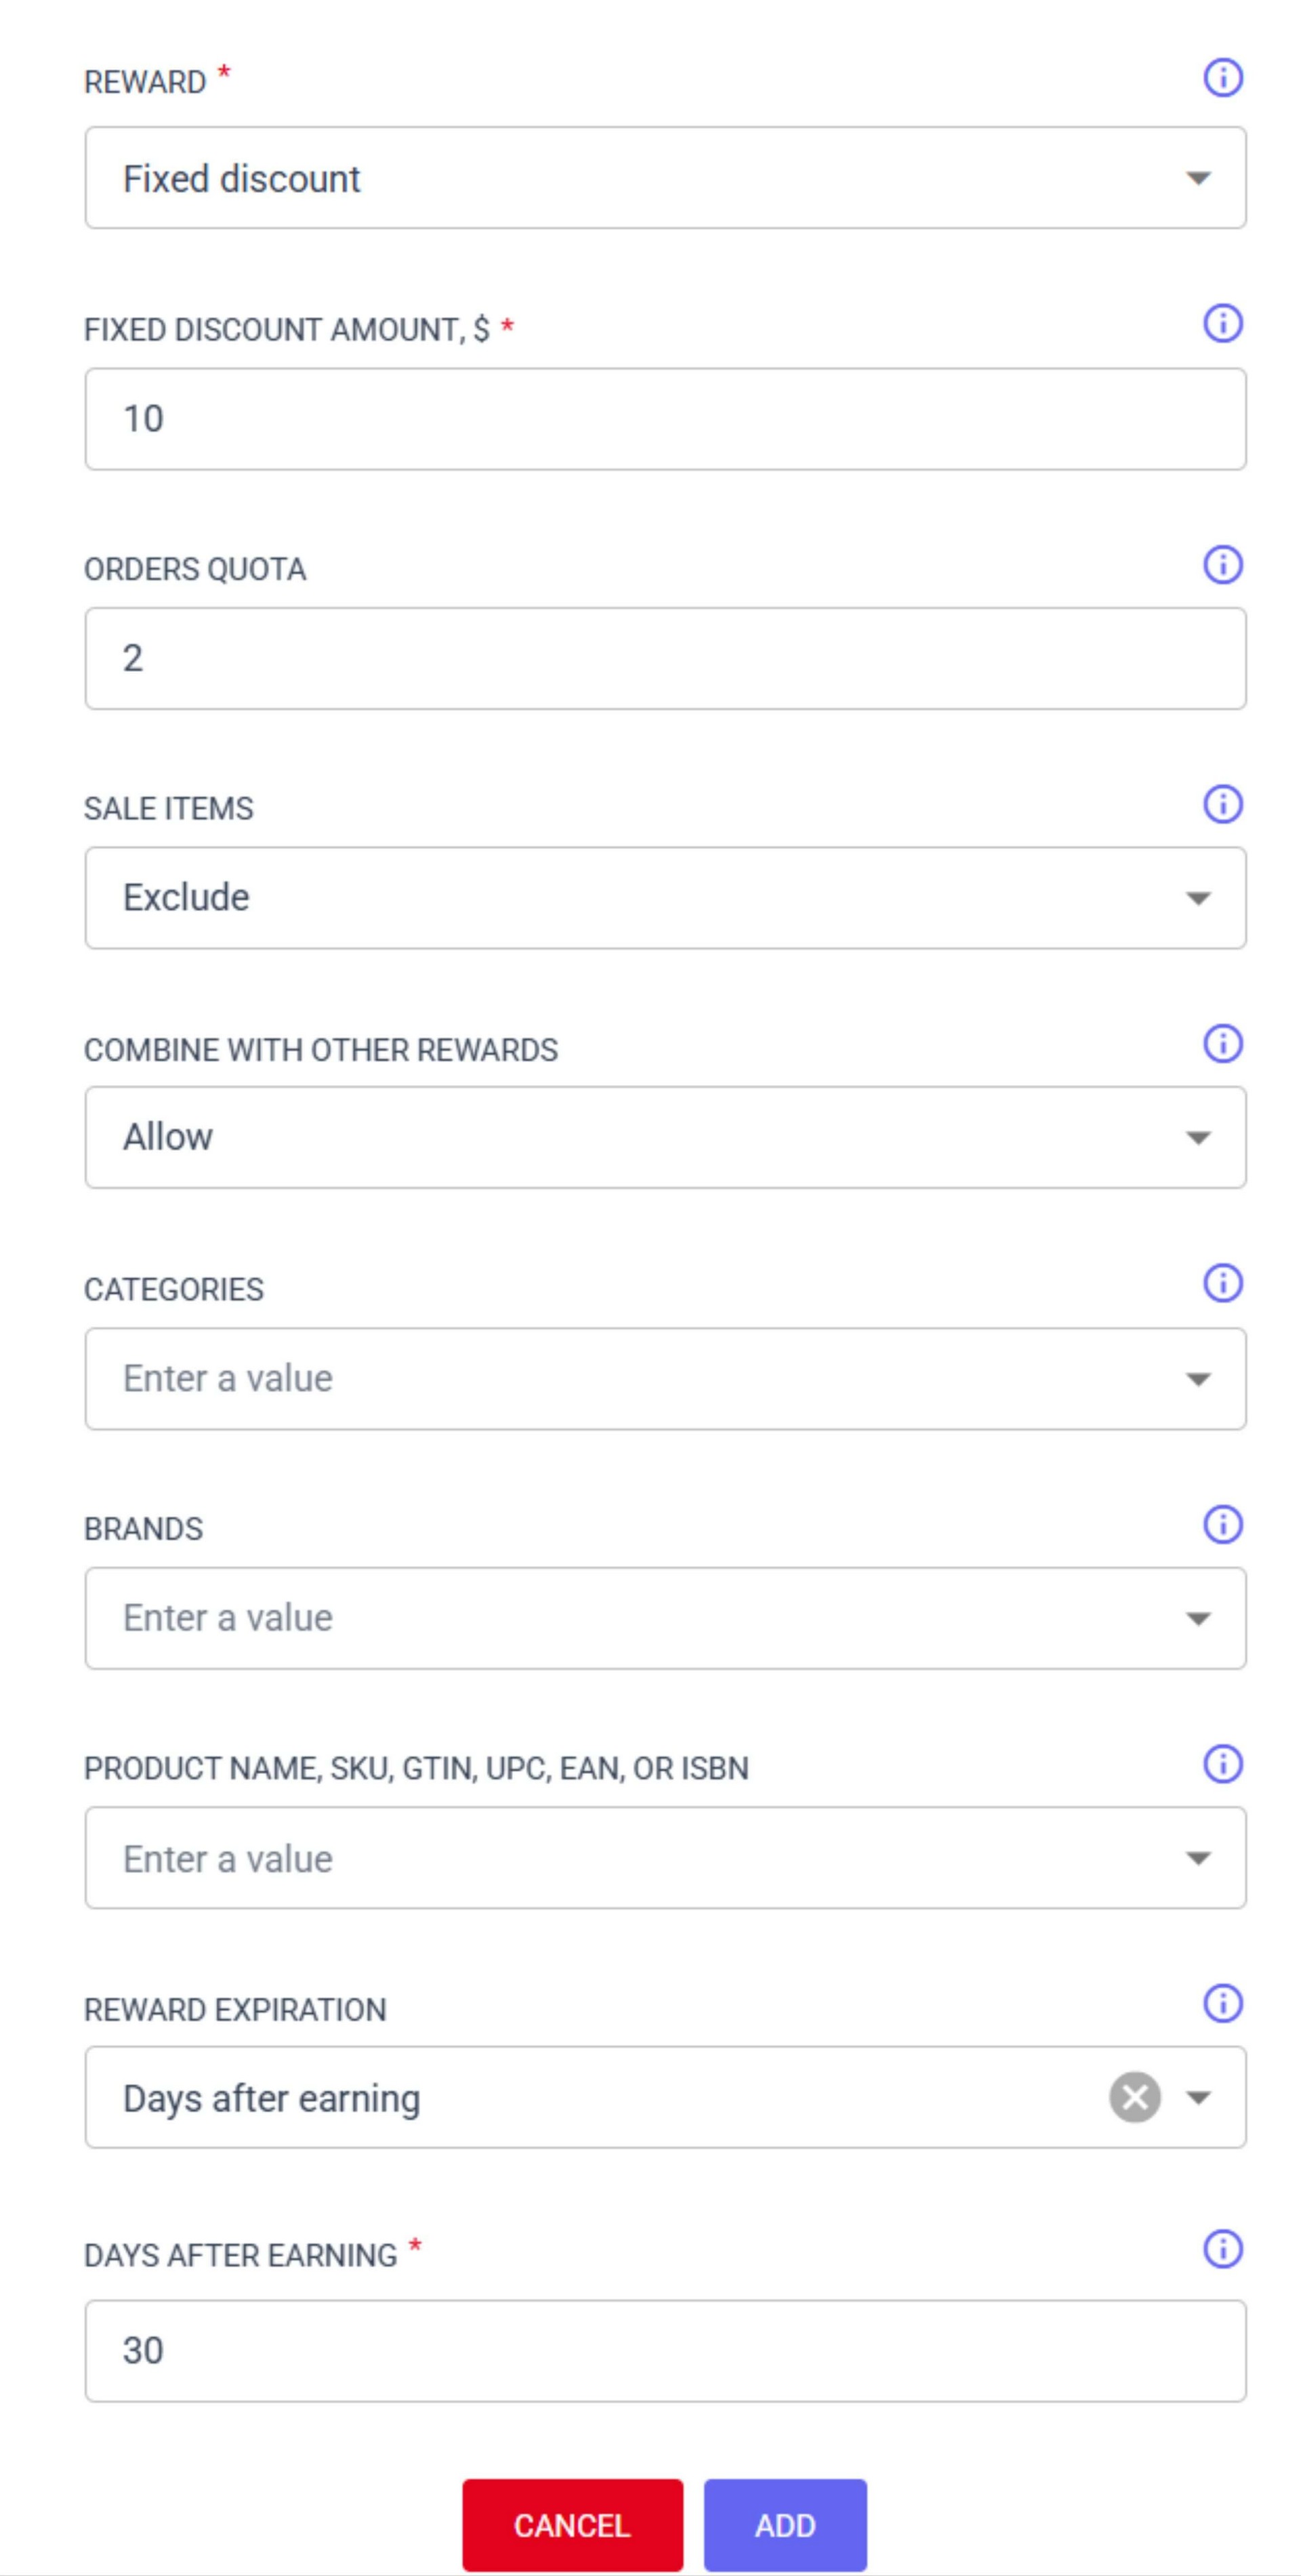Clear the Days after earning expiration selection
This screenshot has width=1301, height=2576.
[x=1134, y=2097]
